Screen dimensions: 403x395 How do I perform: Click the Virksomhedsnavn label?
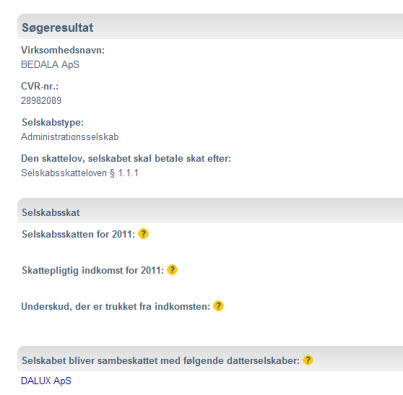tap(63, 50)
